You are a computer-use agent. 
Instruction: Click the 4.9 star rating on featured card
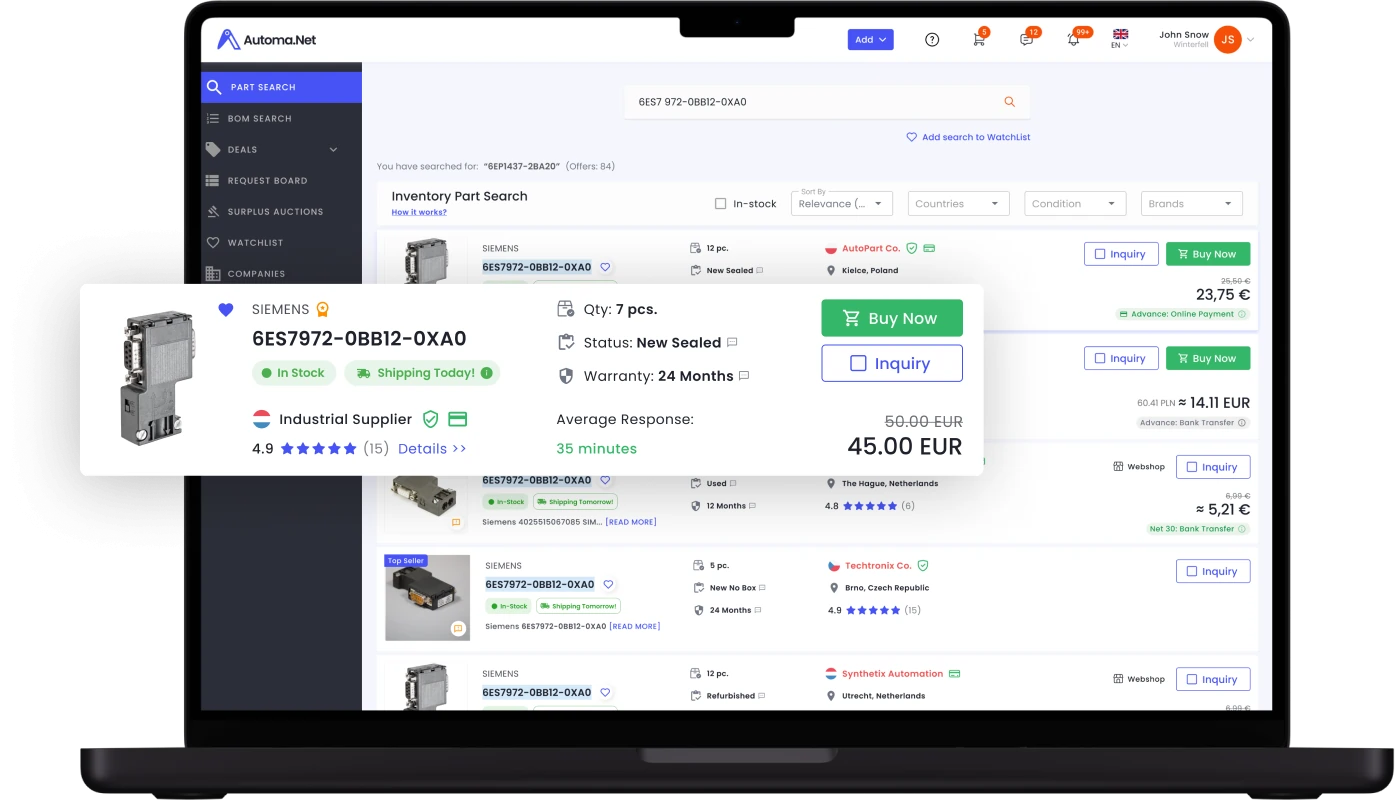point(320,449)
